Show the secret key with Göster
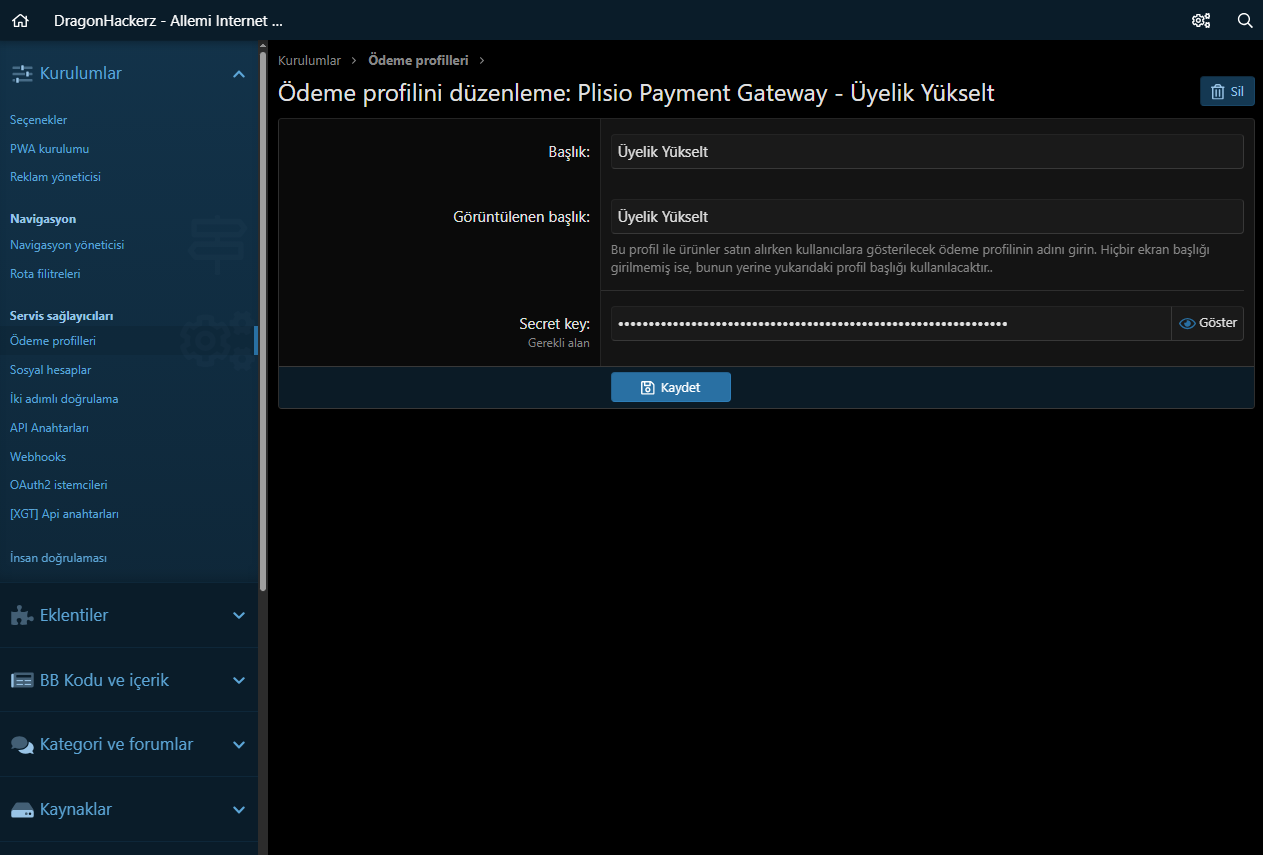 (x=1208, y=323)
